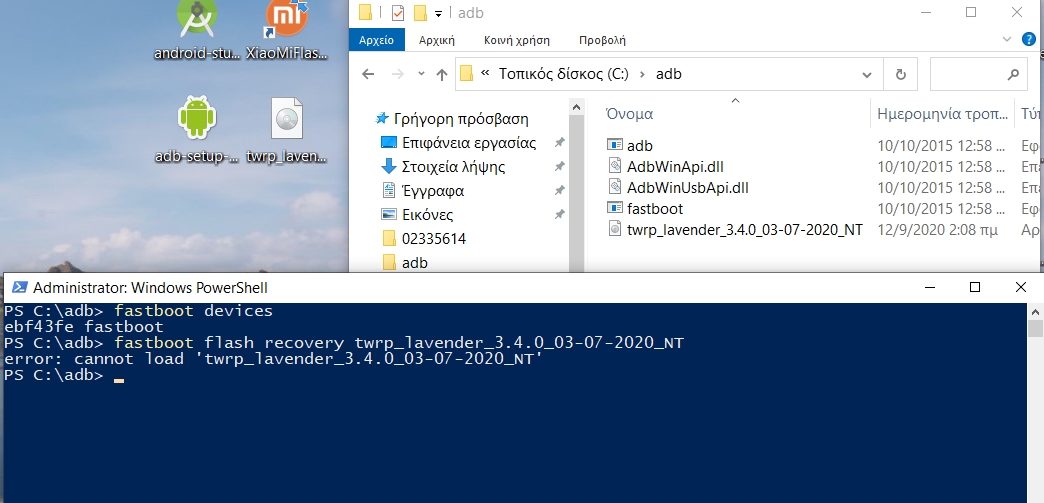Expand the ribbon using the chevron
1044x503 pixels.
(1004, 41)
